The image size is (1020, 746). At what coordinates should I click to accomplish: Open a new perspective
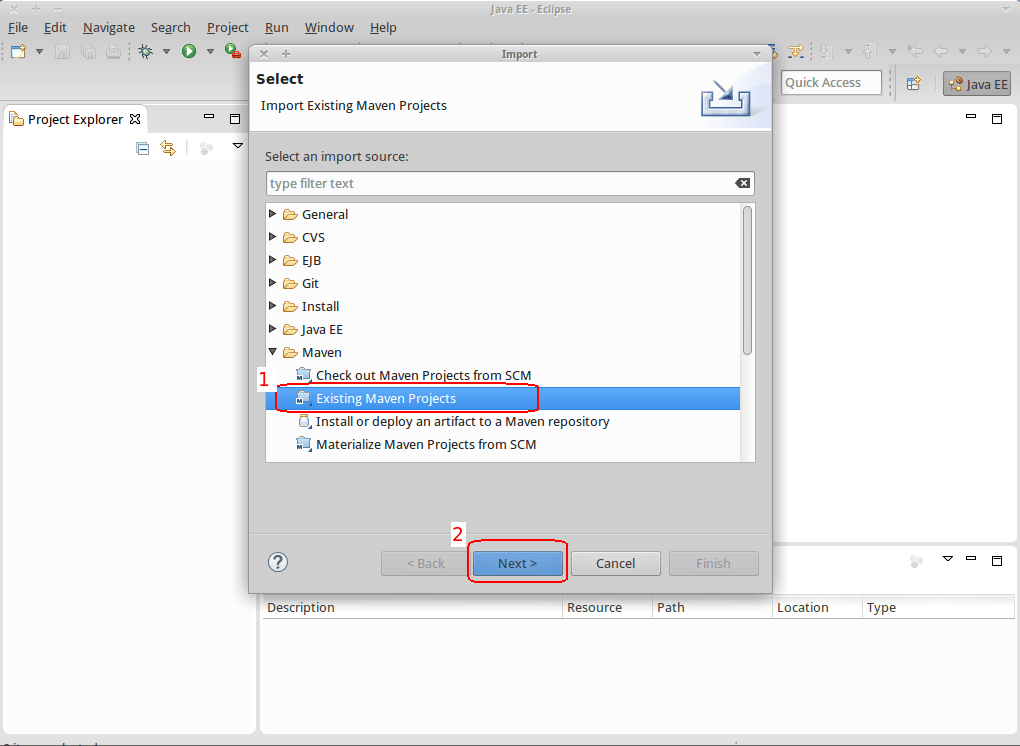click(x=913, y=83)
